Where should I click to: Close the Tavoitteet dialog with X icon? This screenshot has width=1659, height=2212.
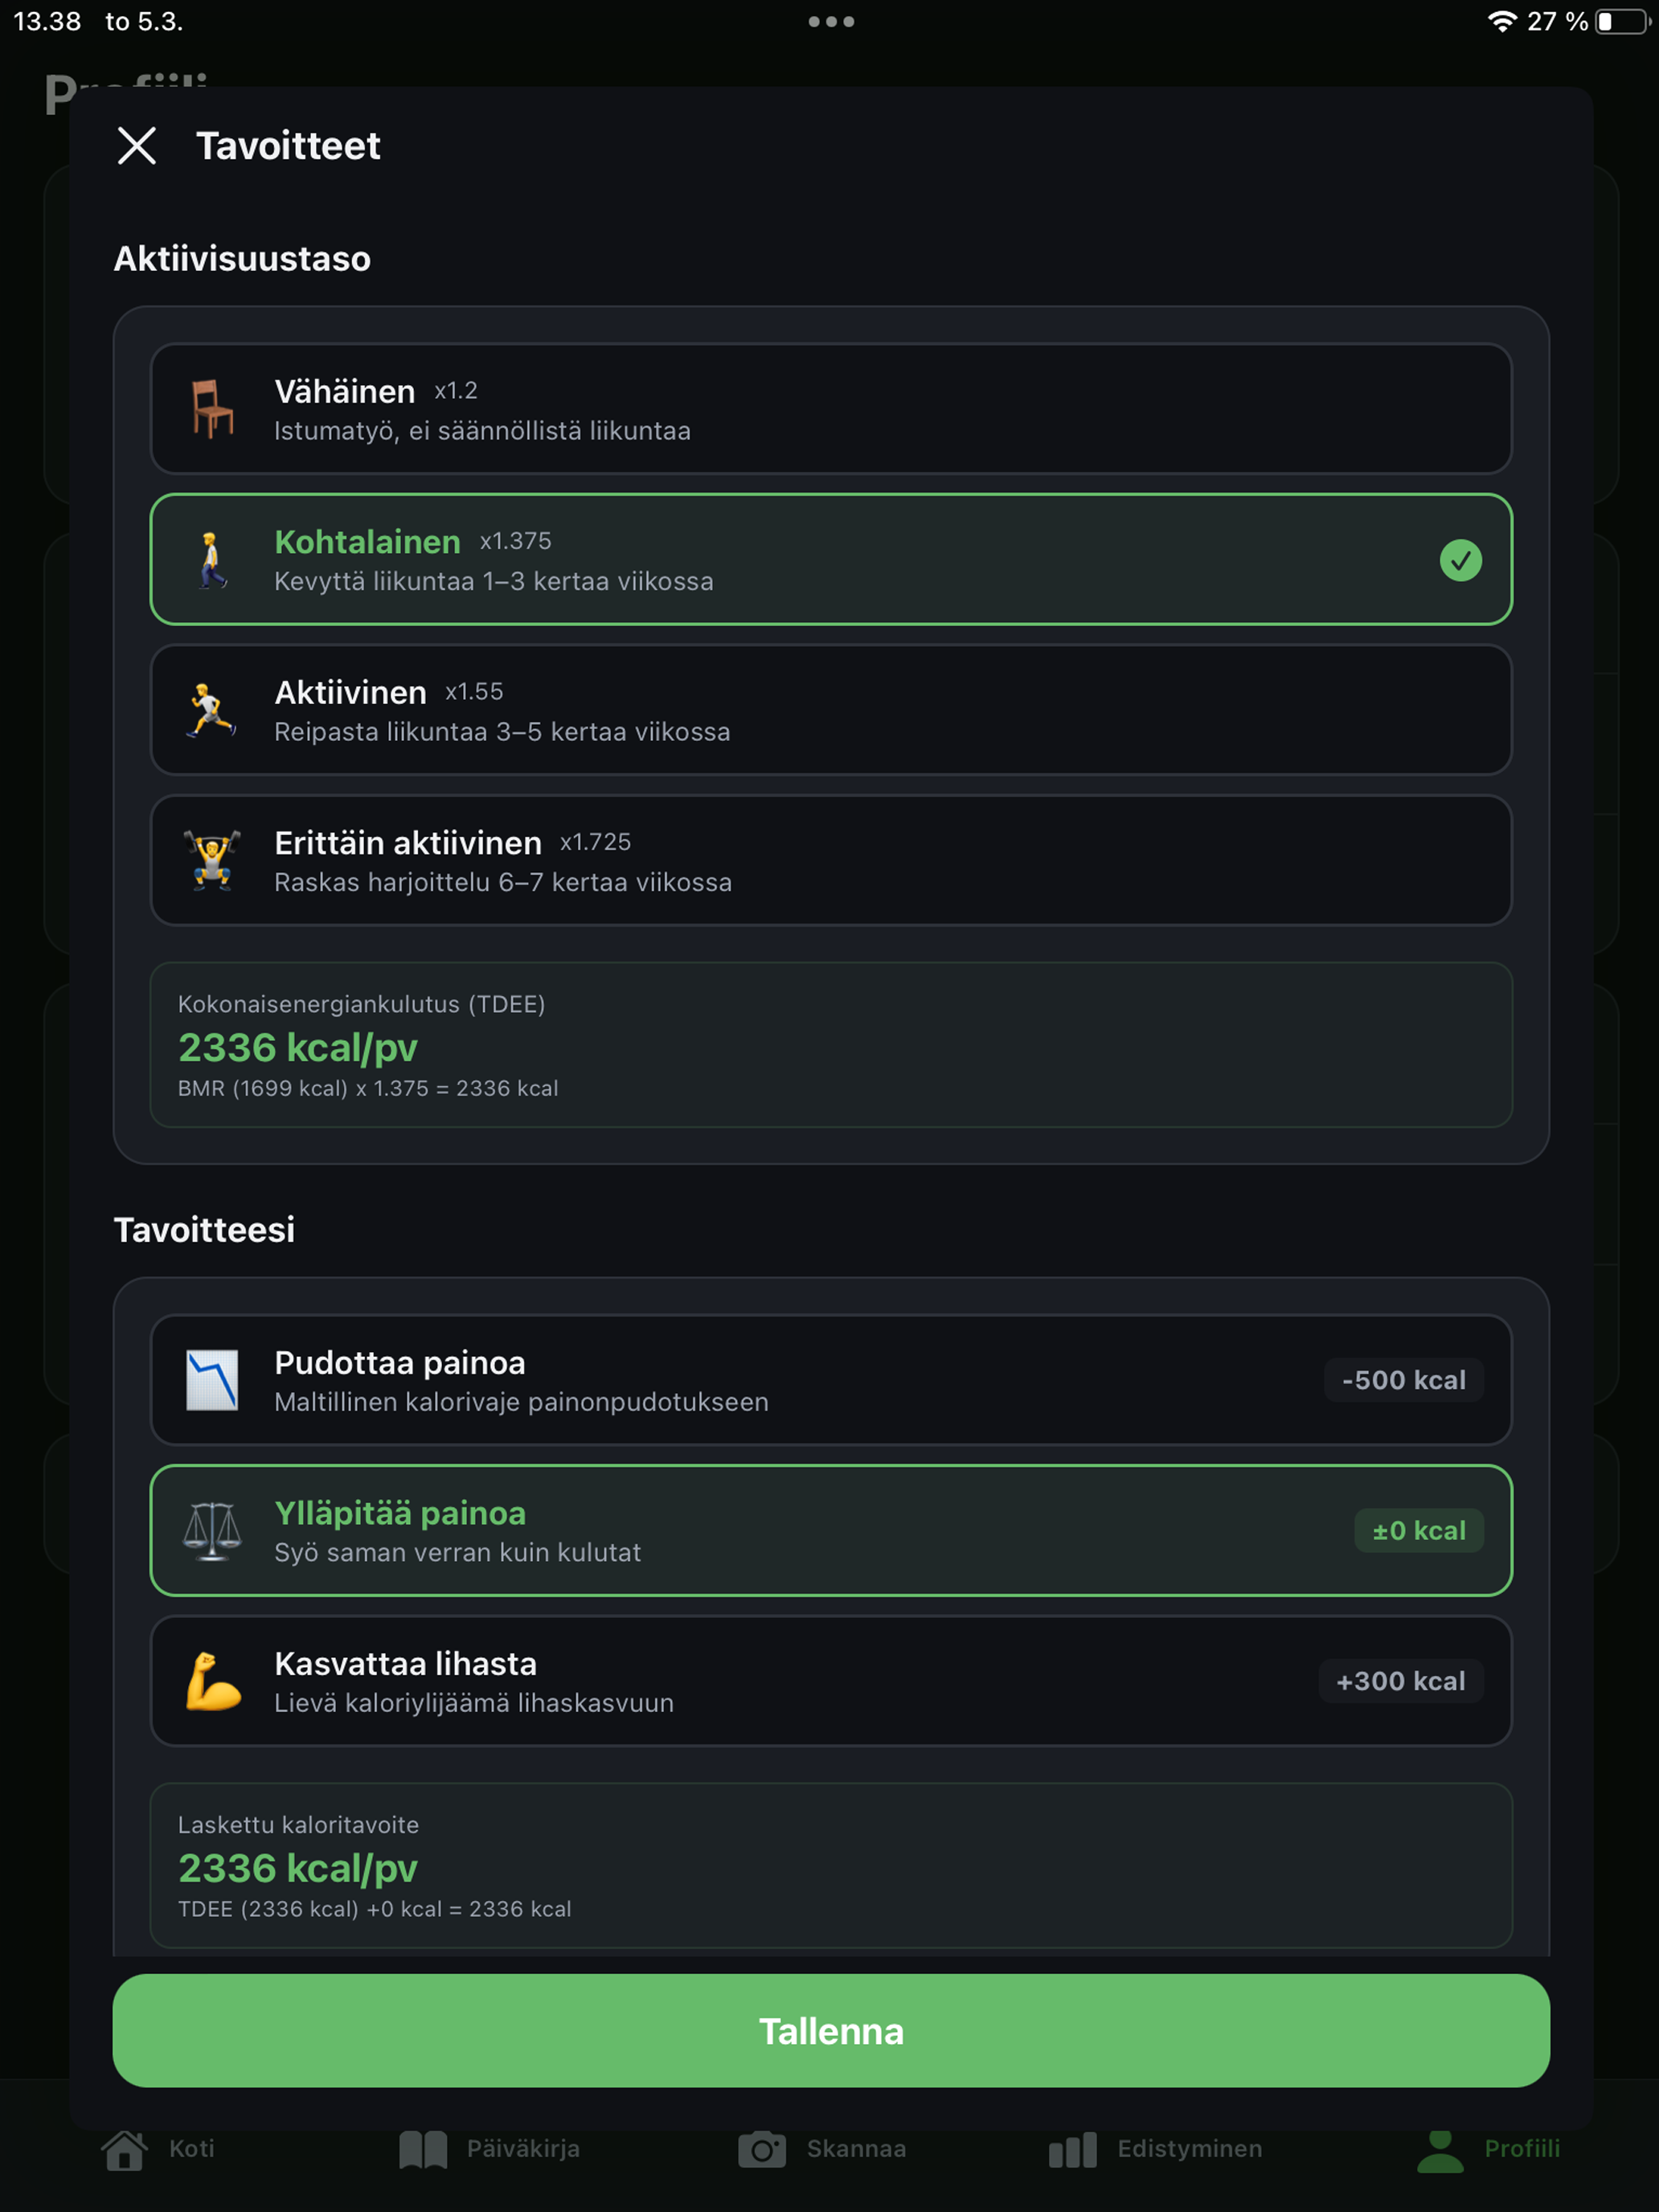[x=137, y=146]
